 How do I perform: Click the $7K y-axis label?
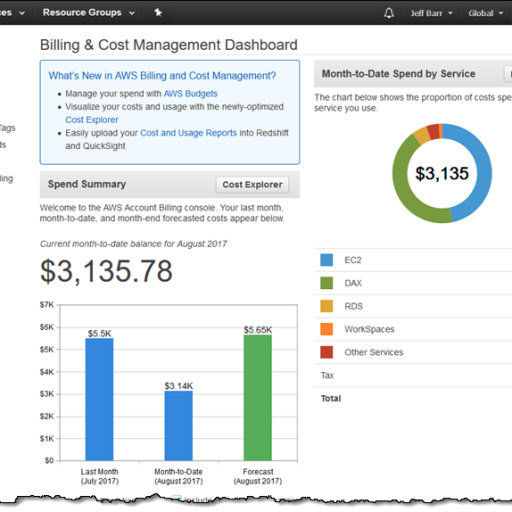pos(47,305)
